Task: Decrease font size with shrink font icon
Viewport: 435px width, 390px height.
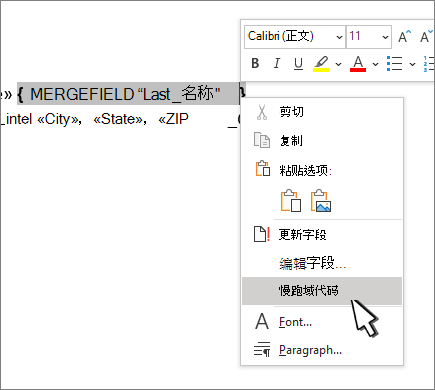Action: [427, 36]
